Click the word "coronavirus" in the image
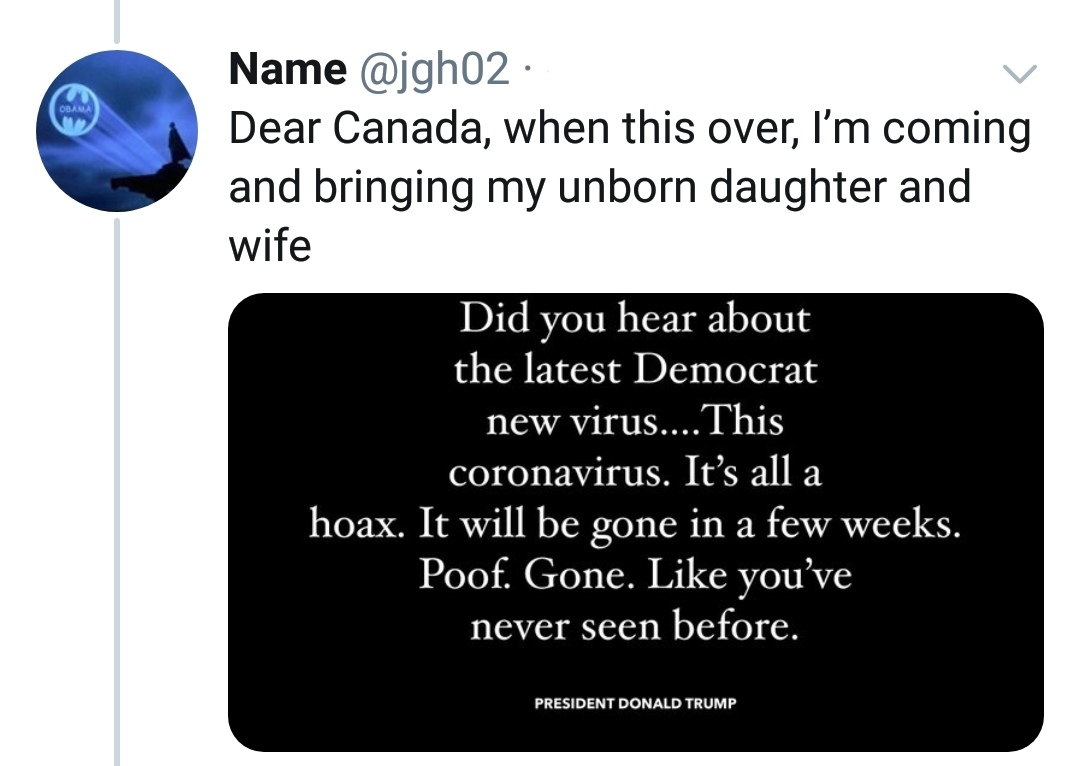Viewport: 1080px width, 766px height. pos(558,473)
